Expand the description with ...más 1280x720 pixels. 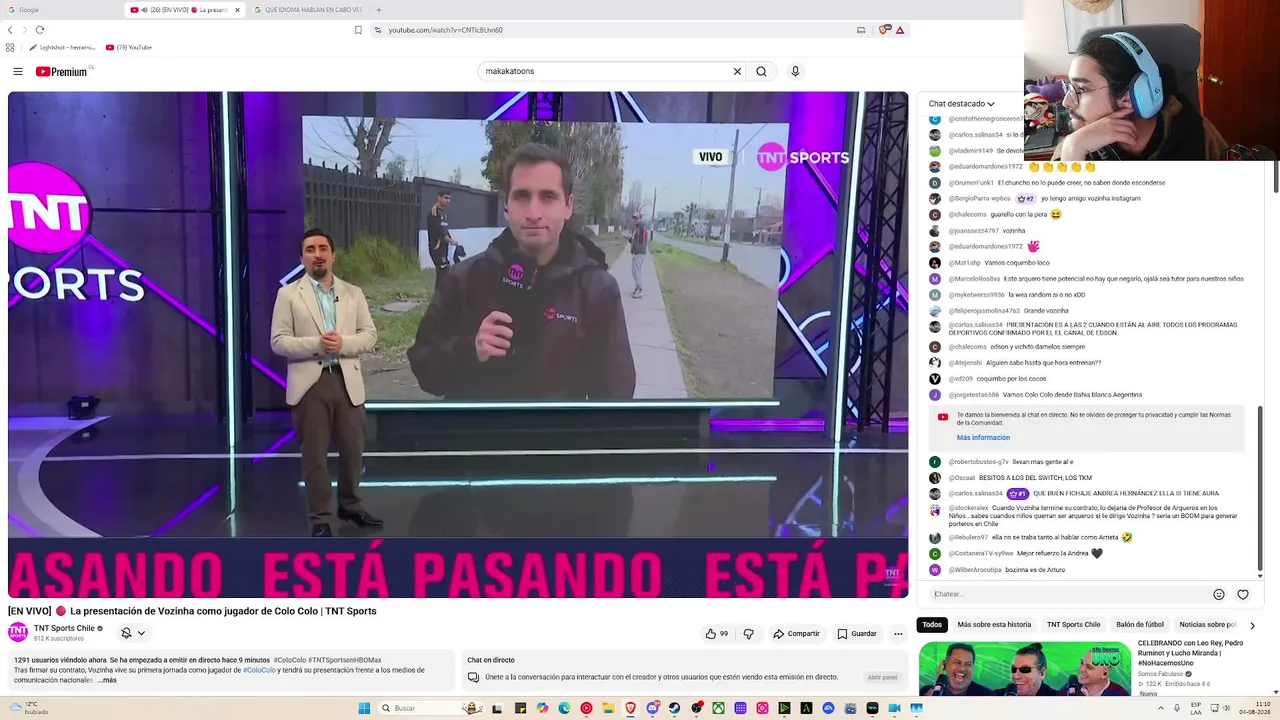tap(107, 680)
